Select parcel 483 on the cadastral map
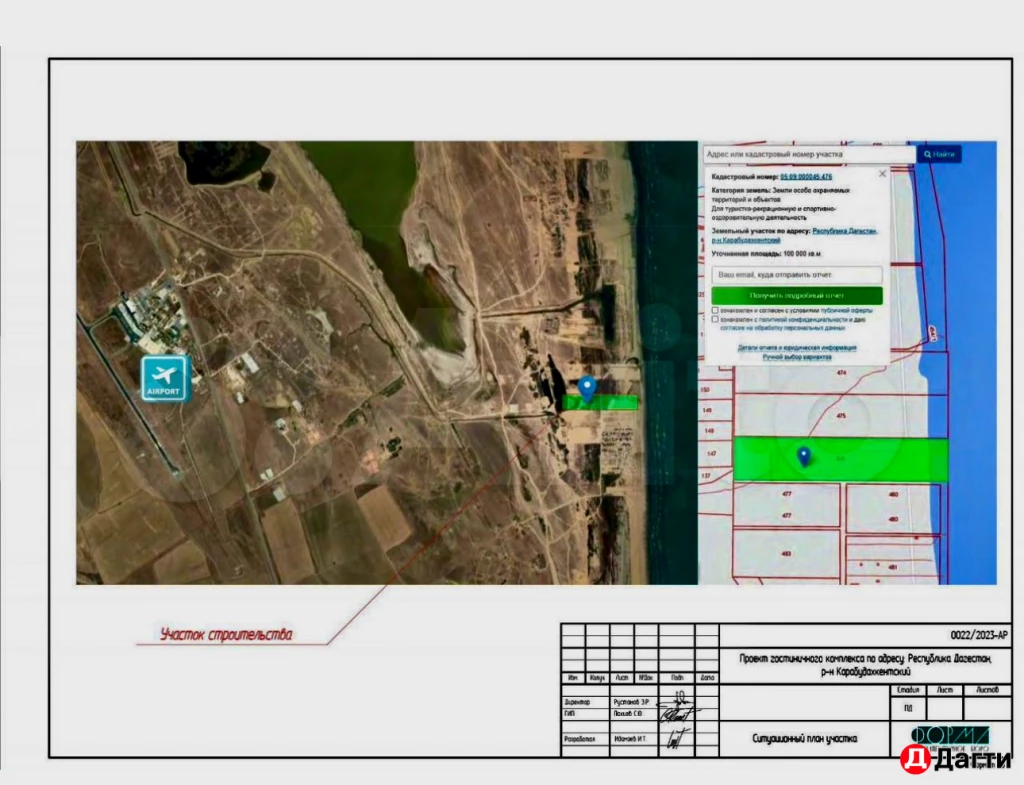 click(x=786, y=553)
